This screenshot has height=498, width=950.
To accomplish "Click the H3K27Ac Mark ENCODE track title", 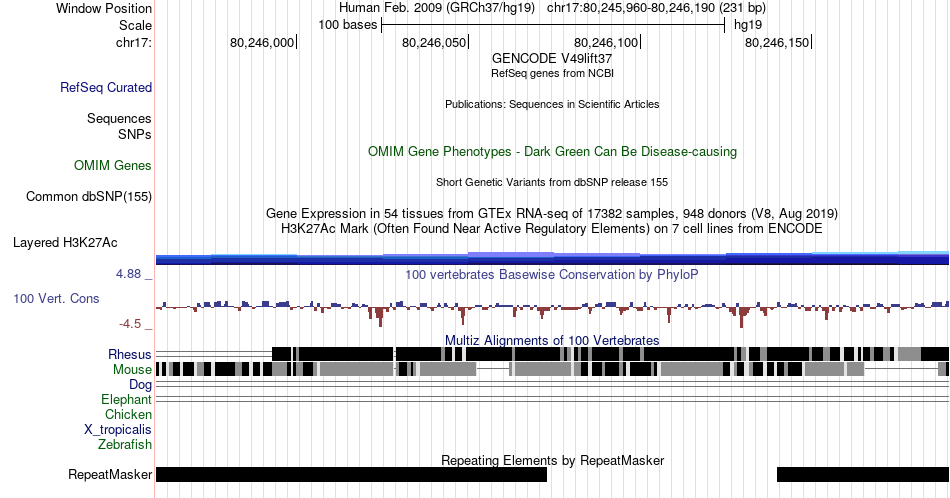I will [x=552, y=228].
